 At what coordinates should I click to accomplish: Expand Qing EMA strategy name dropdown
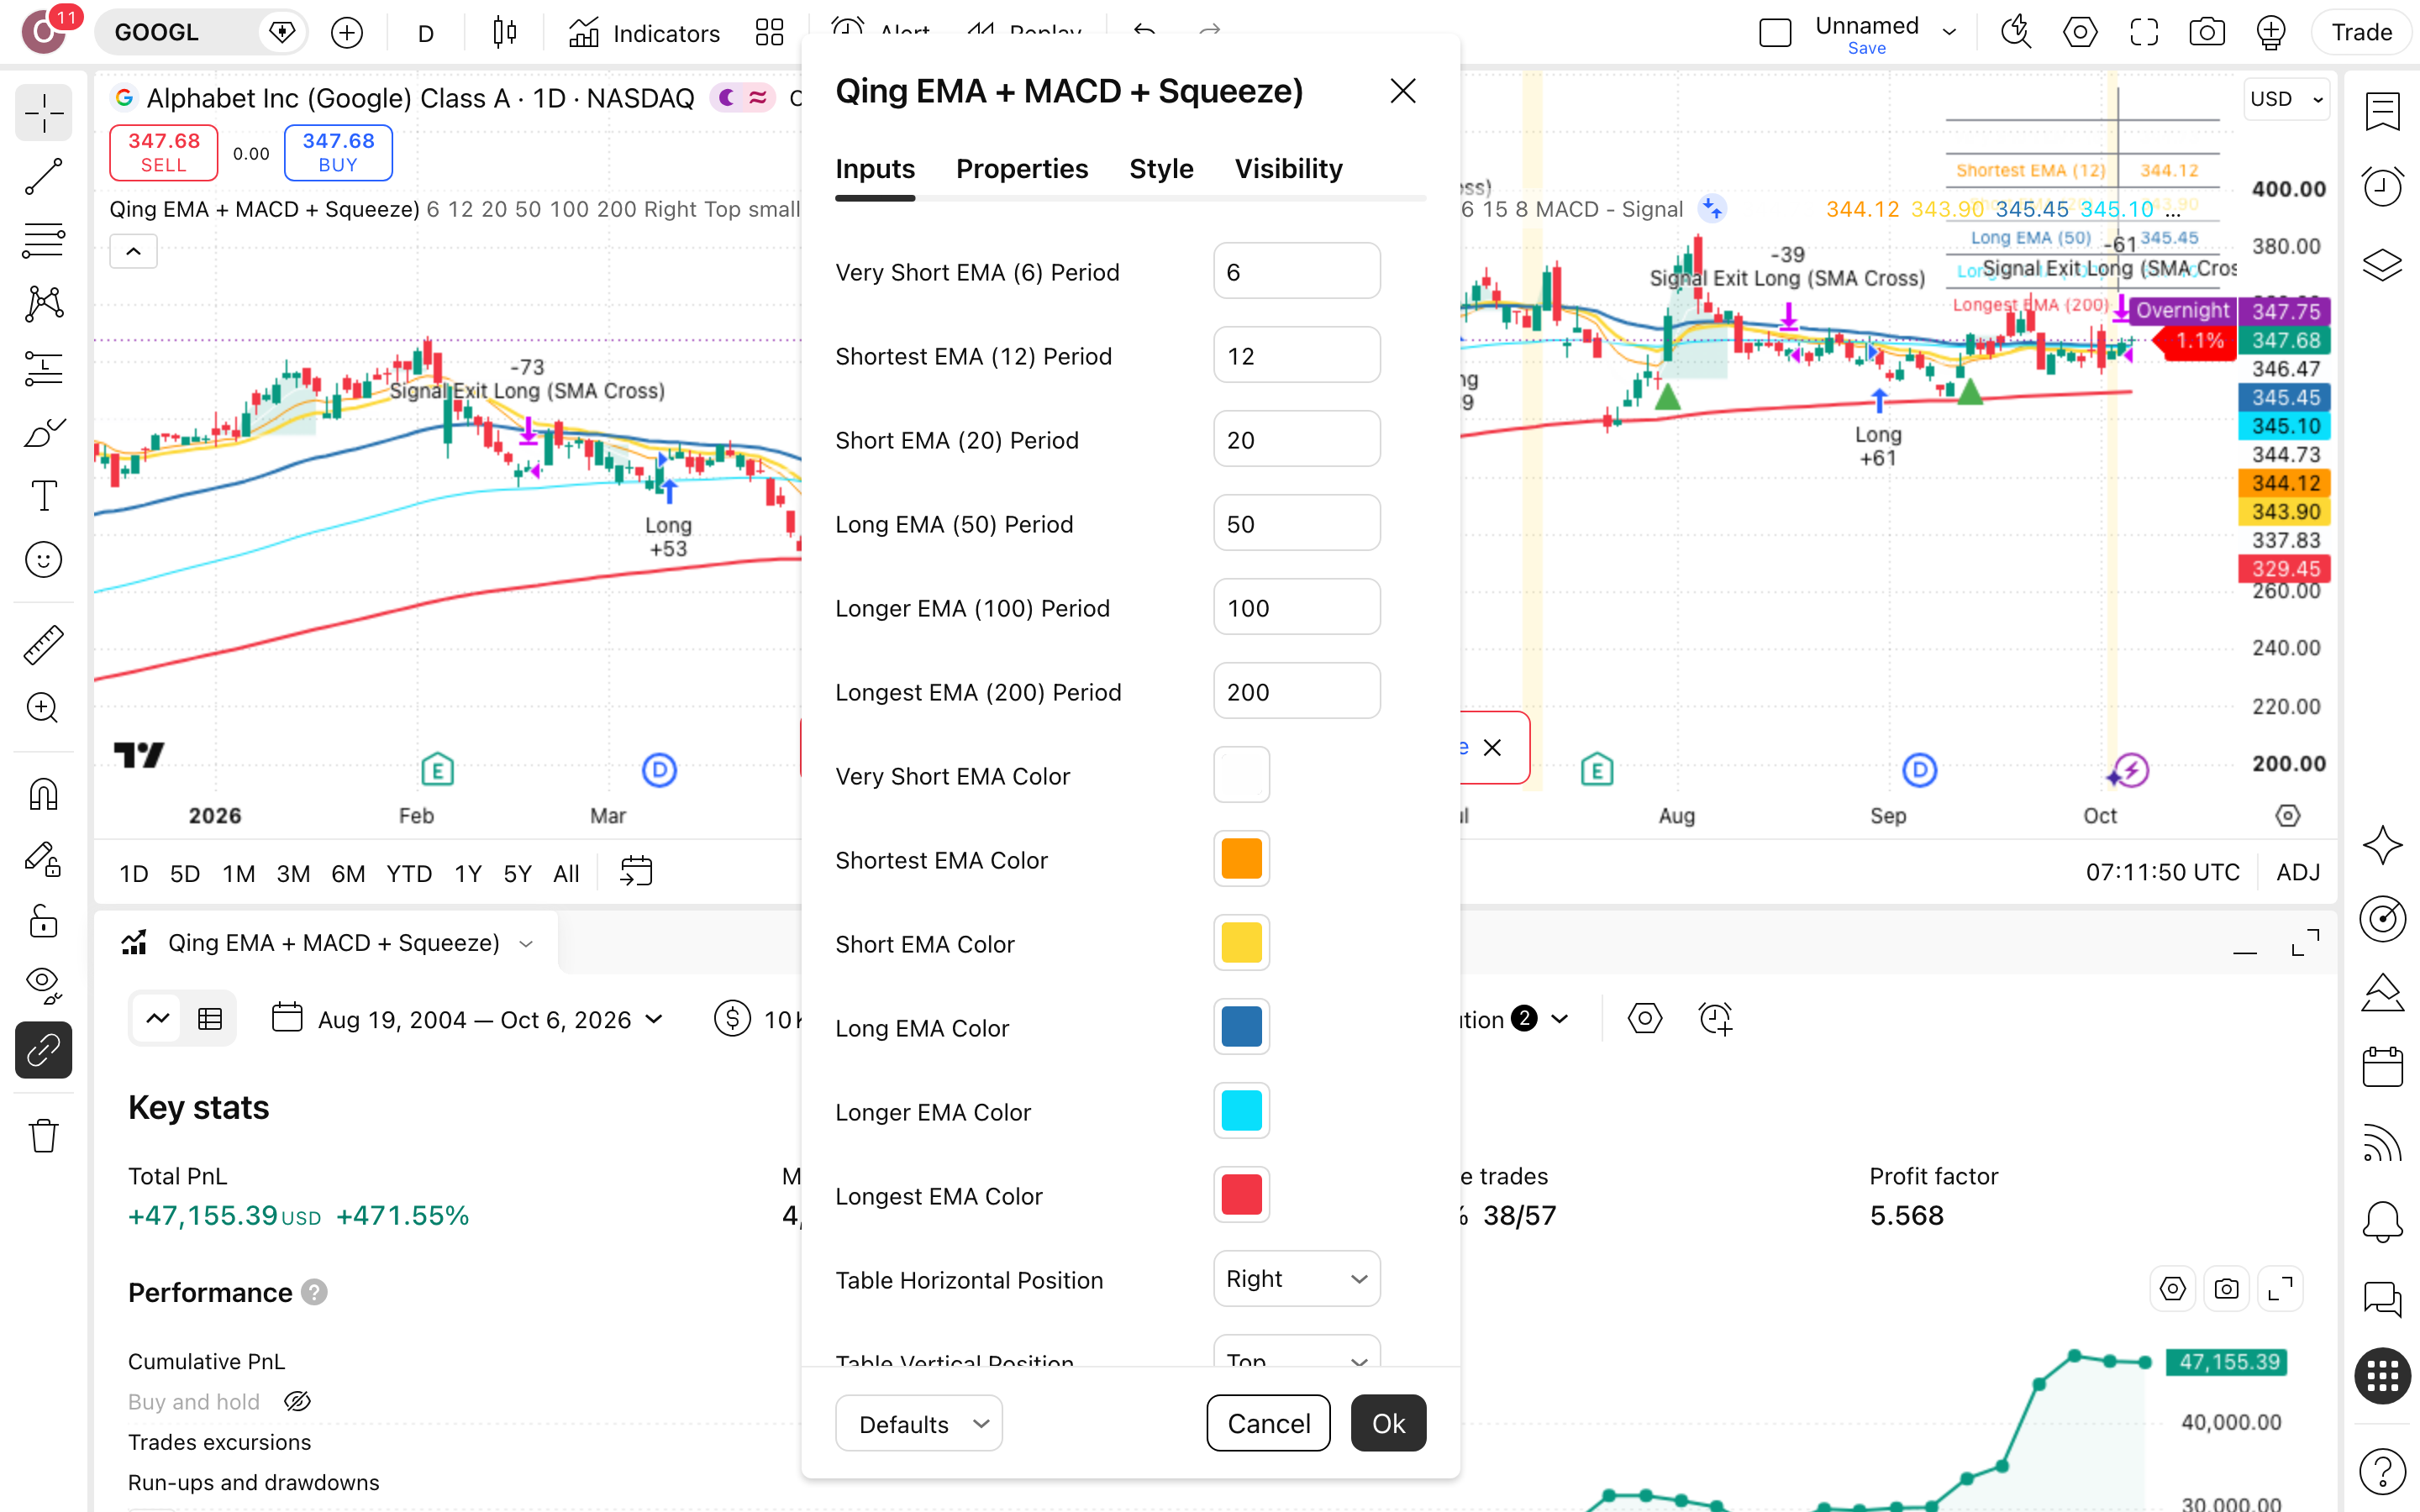tap(527, 943)
